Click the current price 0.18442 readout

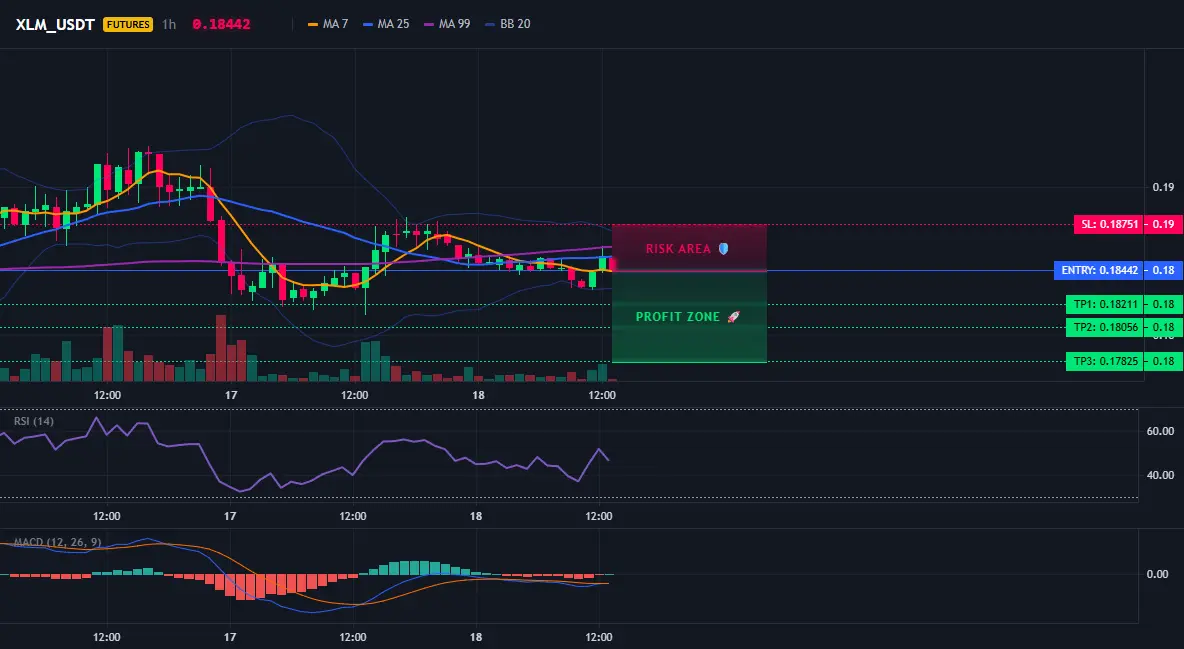pos(221,24)
